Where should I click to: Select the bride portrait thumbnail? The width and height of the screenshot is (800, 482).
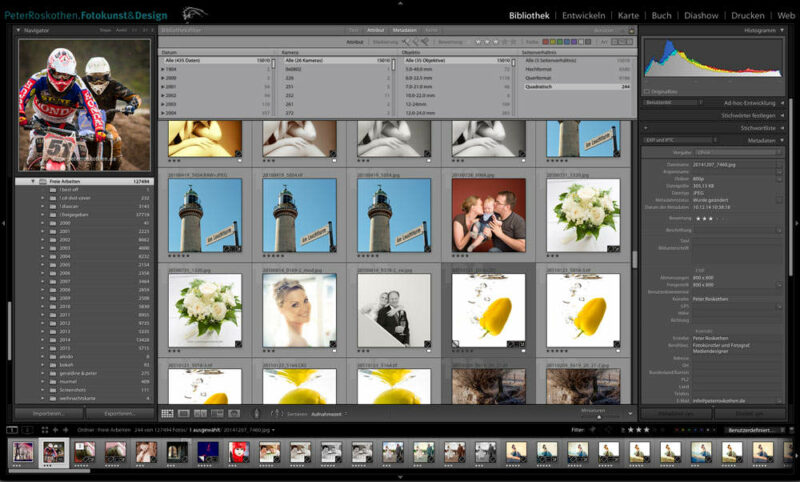click(299, 310)
